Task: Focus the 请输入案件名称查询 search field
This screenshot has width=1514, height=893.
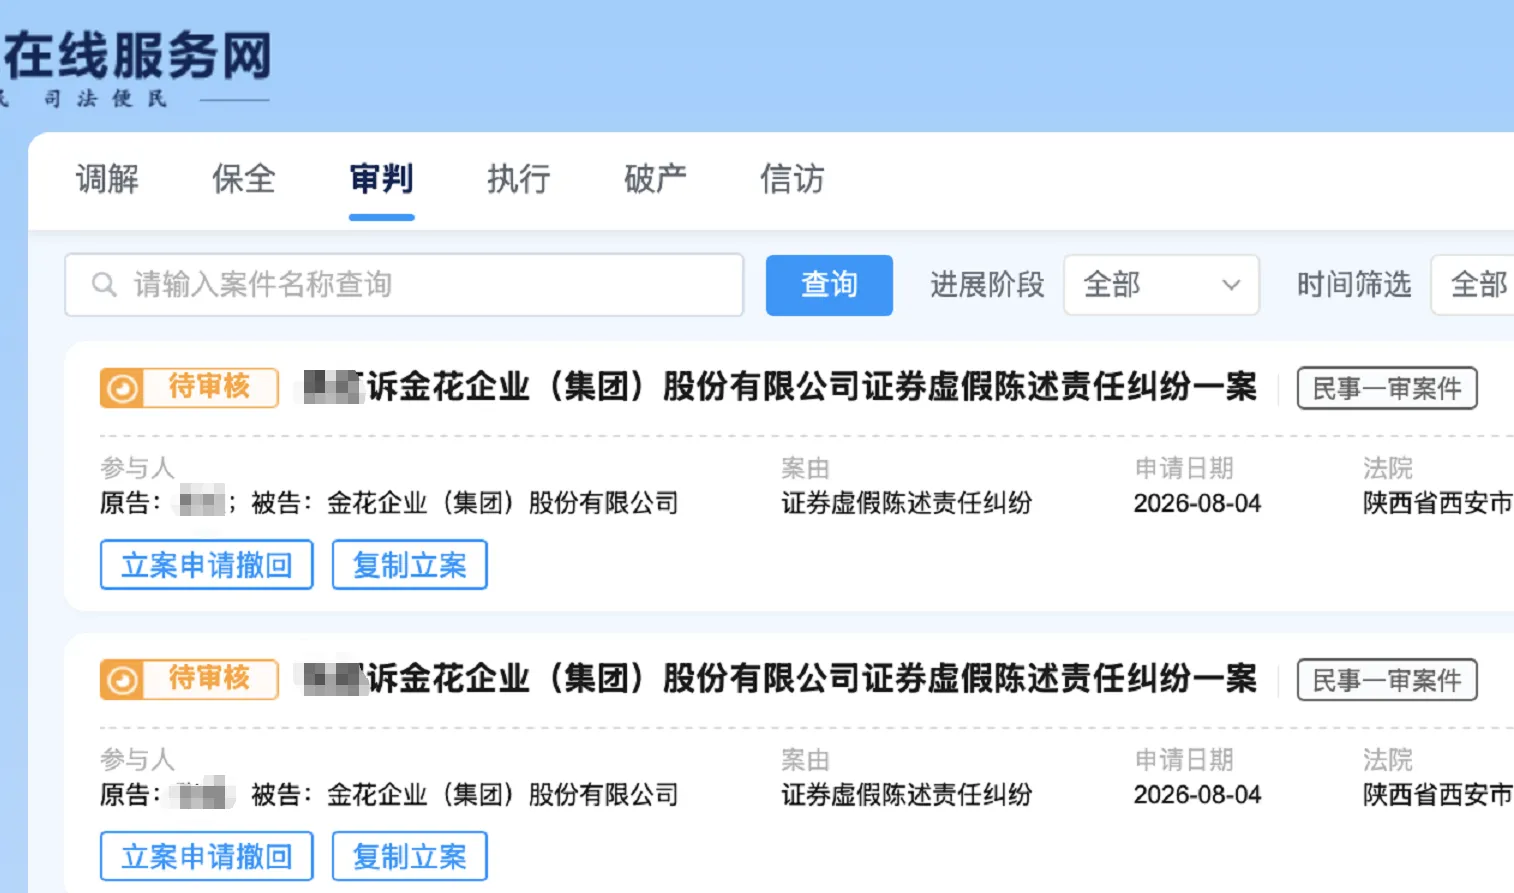Action: pos(404,285)
